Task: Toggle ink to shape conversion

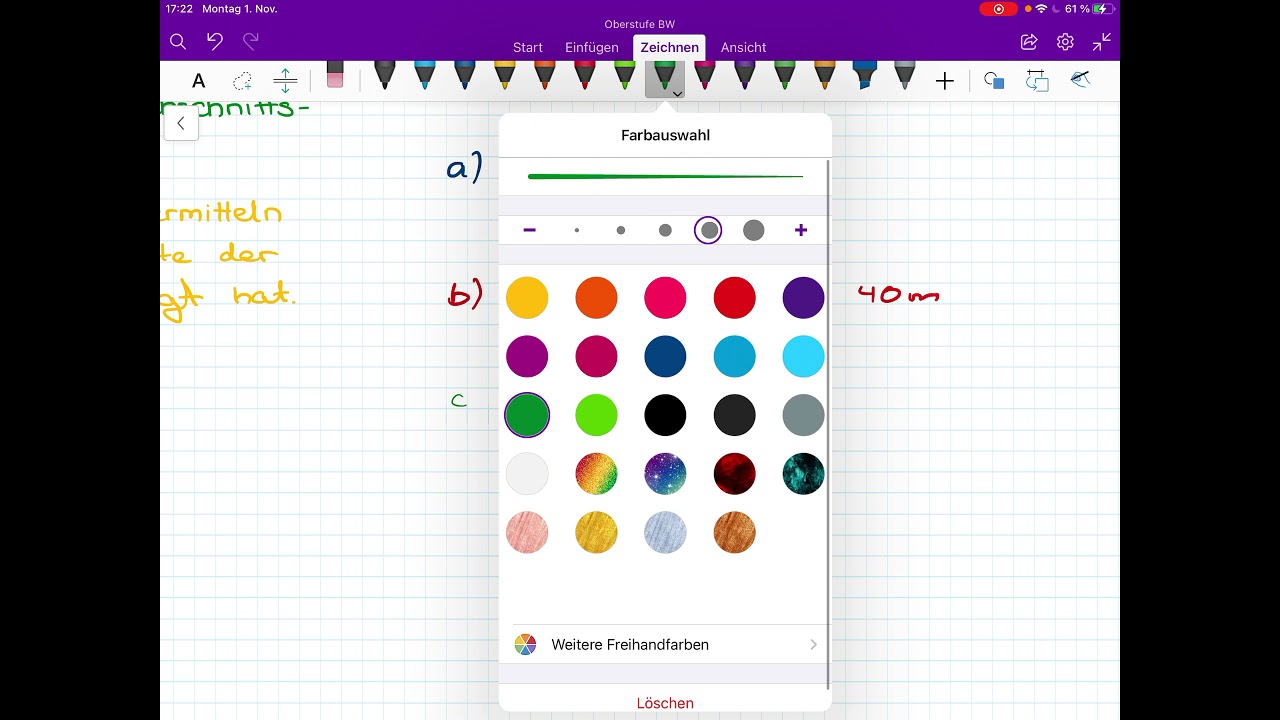Action: tap(1037, 80)
